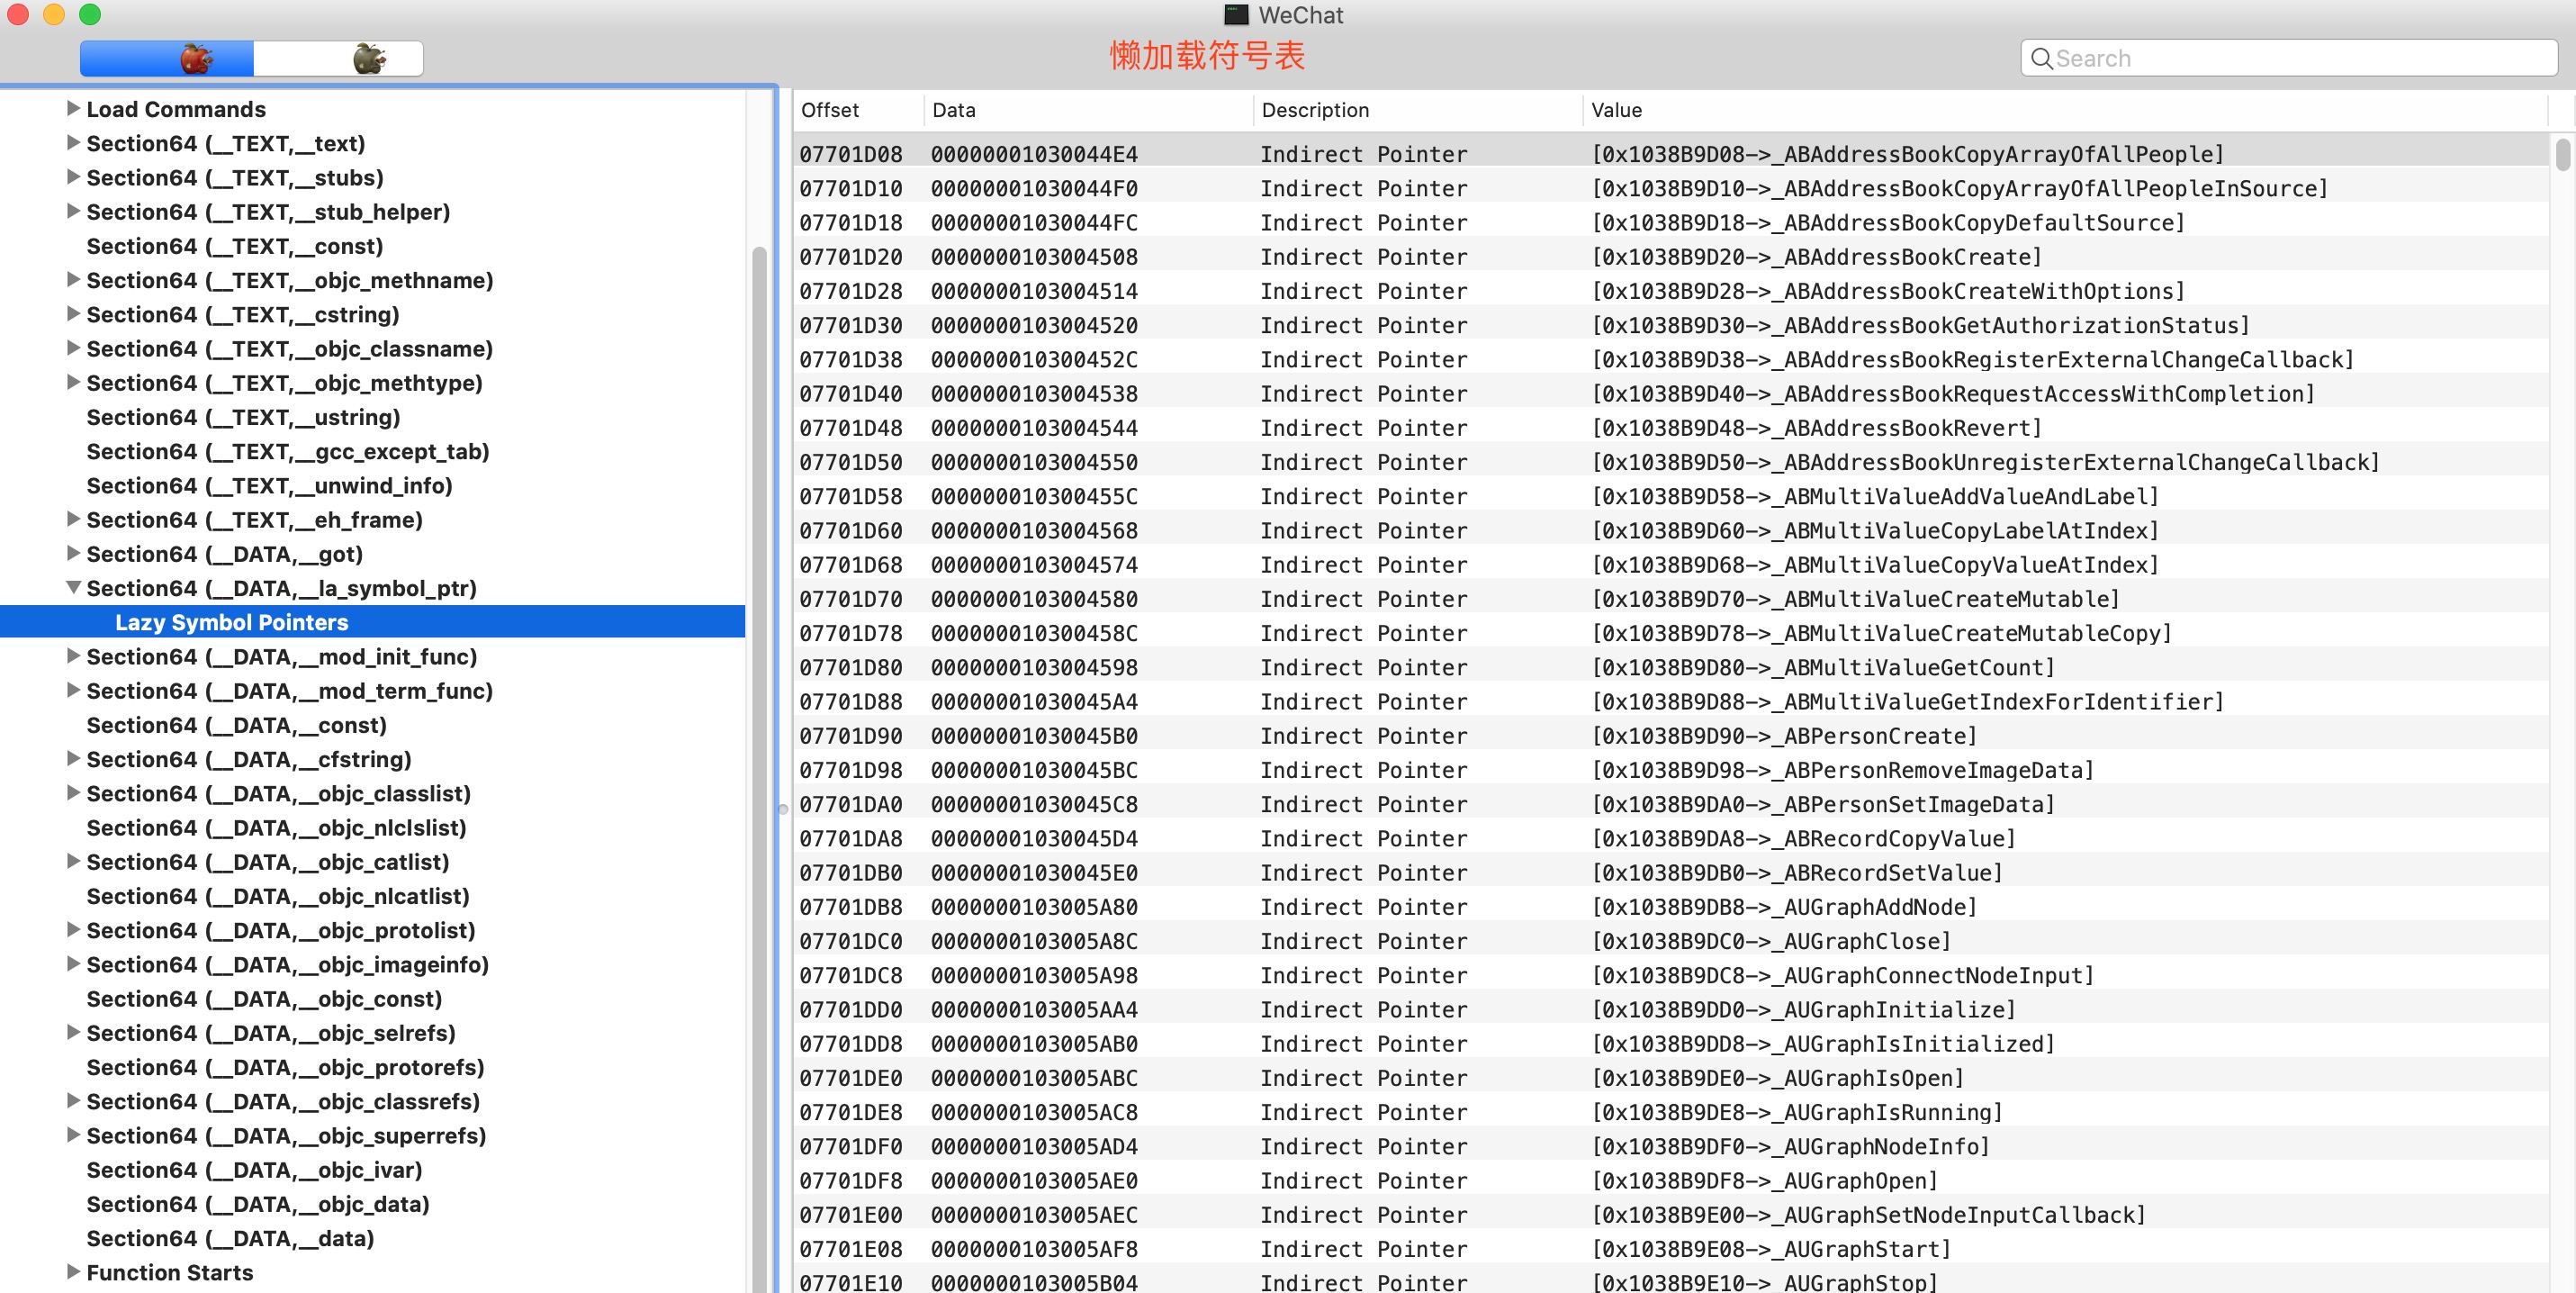Viewport: 2576px width, 1293px height.
Task: Click the table's vertical scrollbar thumb
Action: tap(2562, 155)
